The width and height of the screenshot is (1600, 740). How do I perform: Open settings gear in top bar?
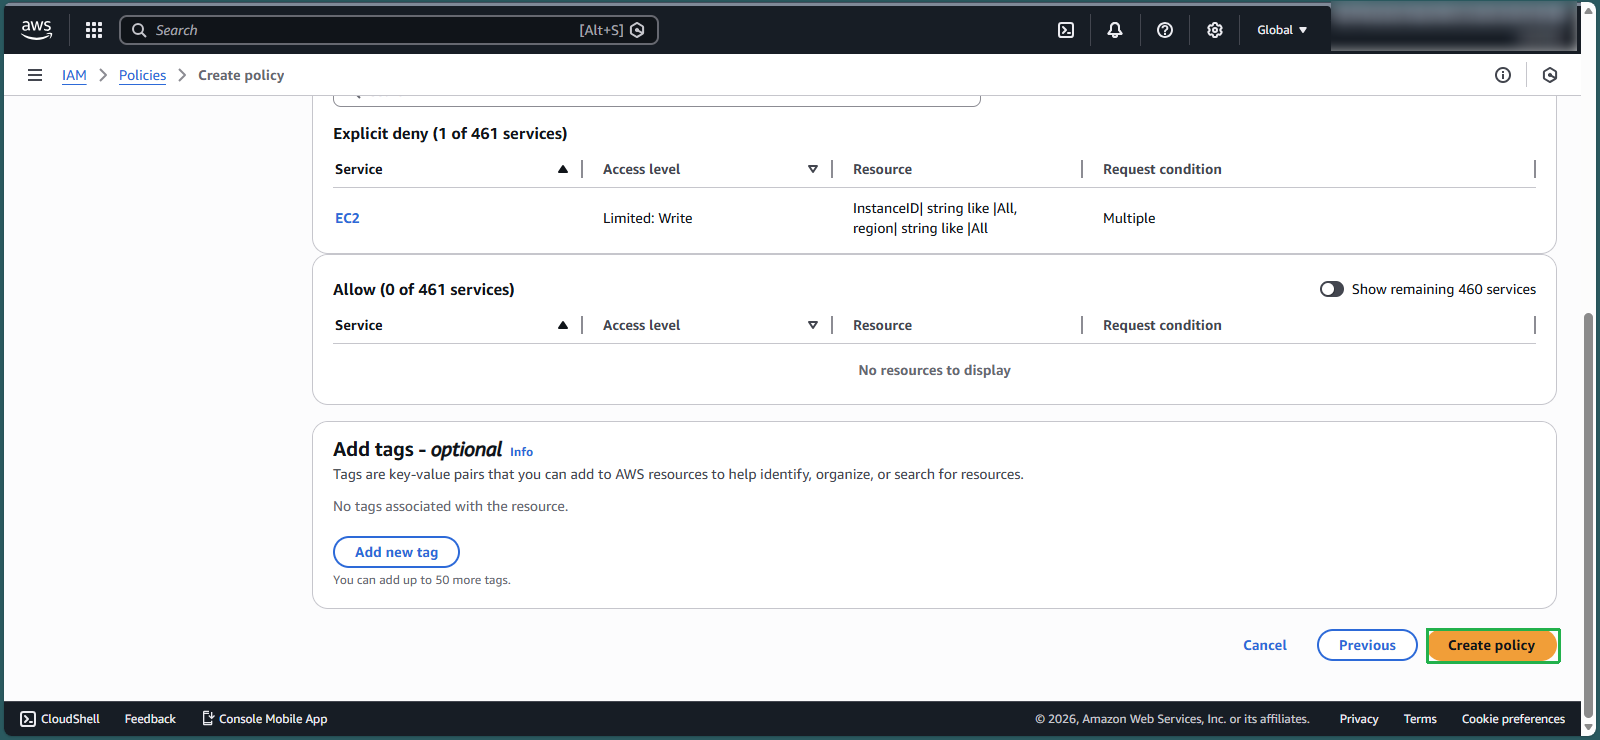(1215, 30)
